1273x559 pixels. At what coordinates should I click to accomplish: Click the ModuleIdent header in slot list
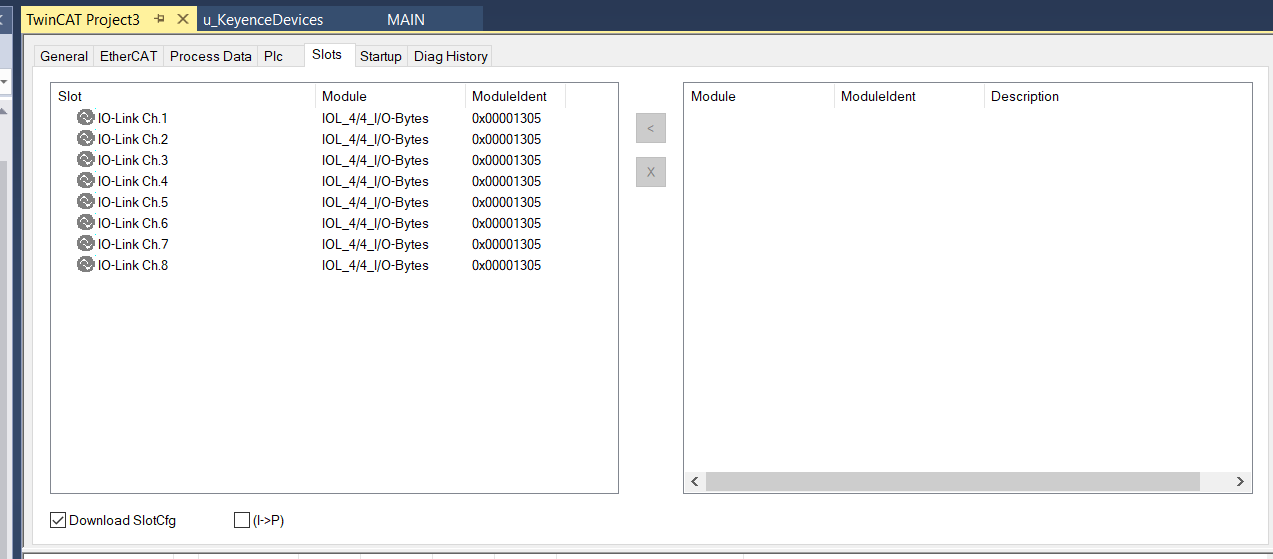point(515,96)
